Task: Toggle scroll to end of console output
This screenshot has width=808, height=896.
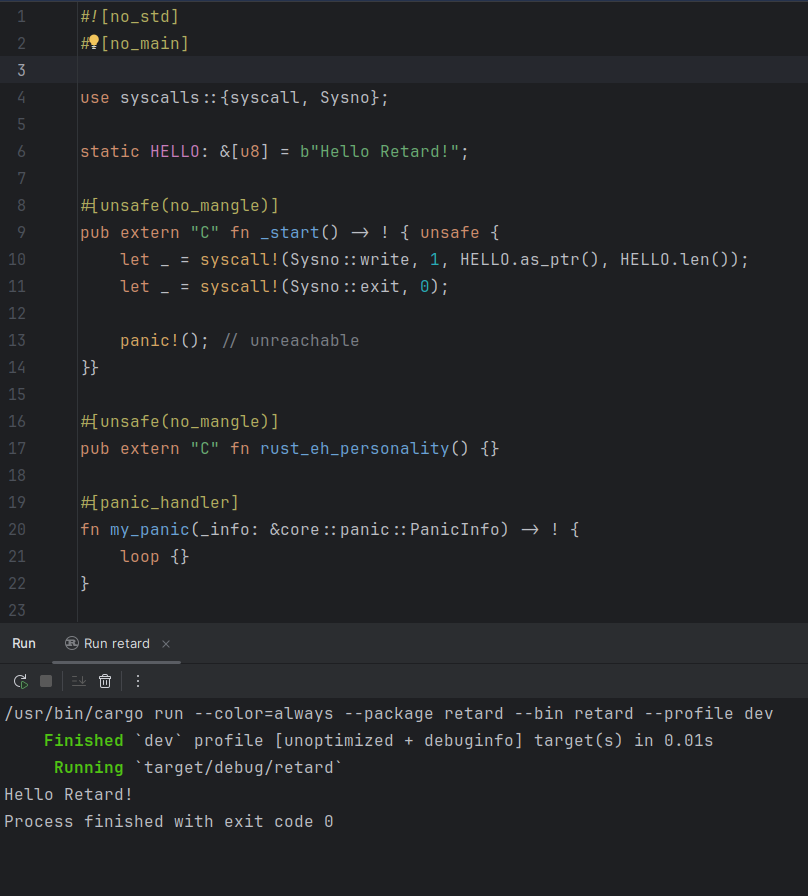Action: pos(79,681)
